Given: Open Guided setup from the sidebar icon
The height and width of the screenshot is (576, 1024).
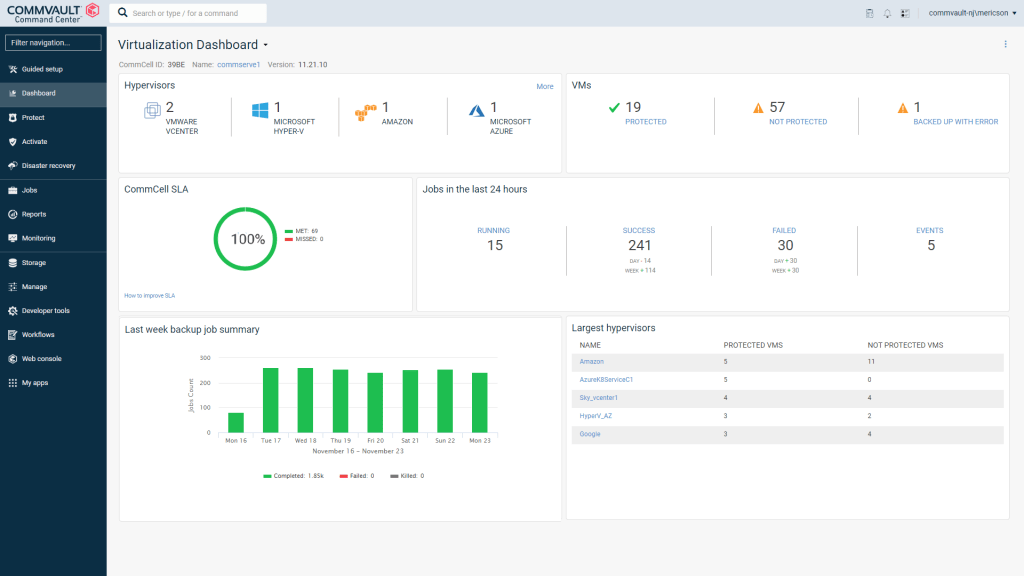Looking at the screenshot, I should pyautogui.click(x=12, y=69).
